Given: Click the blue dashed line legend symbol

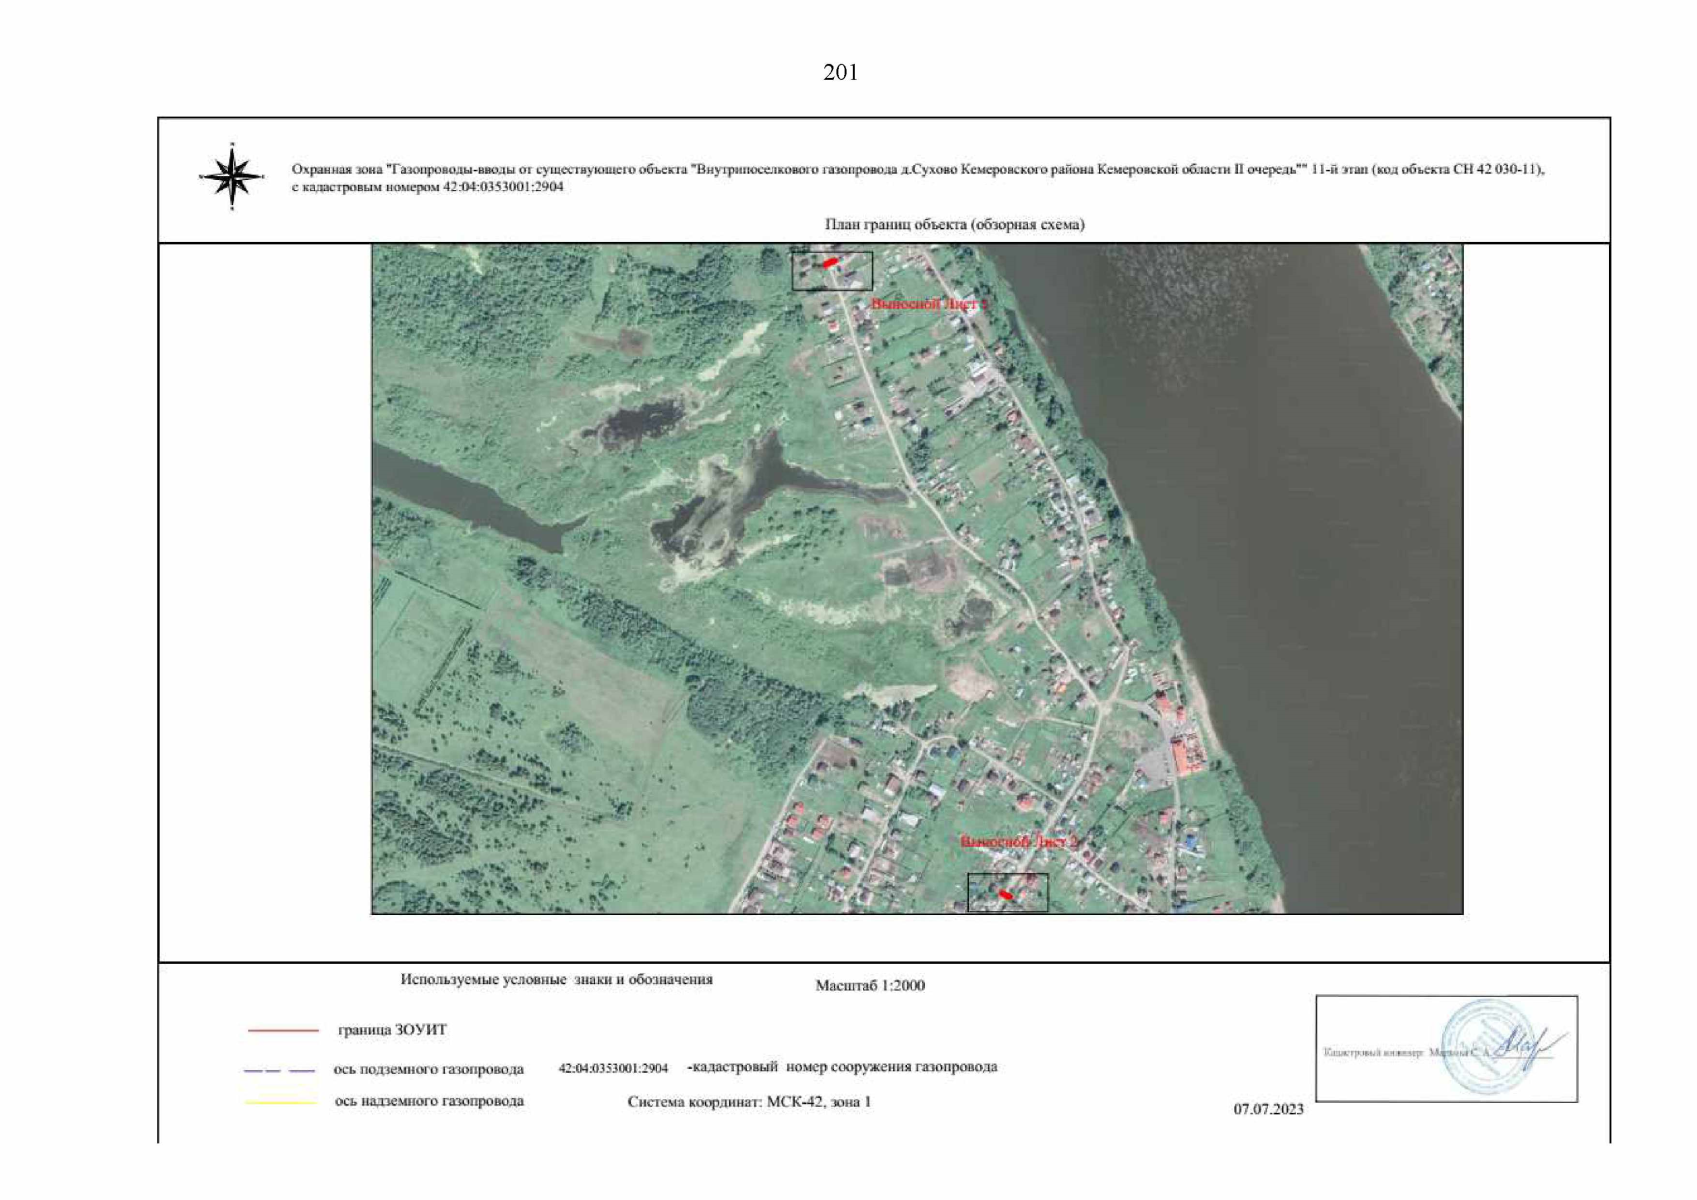Looking at the screenshot, I should tap(279, 1070).
